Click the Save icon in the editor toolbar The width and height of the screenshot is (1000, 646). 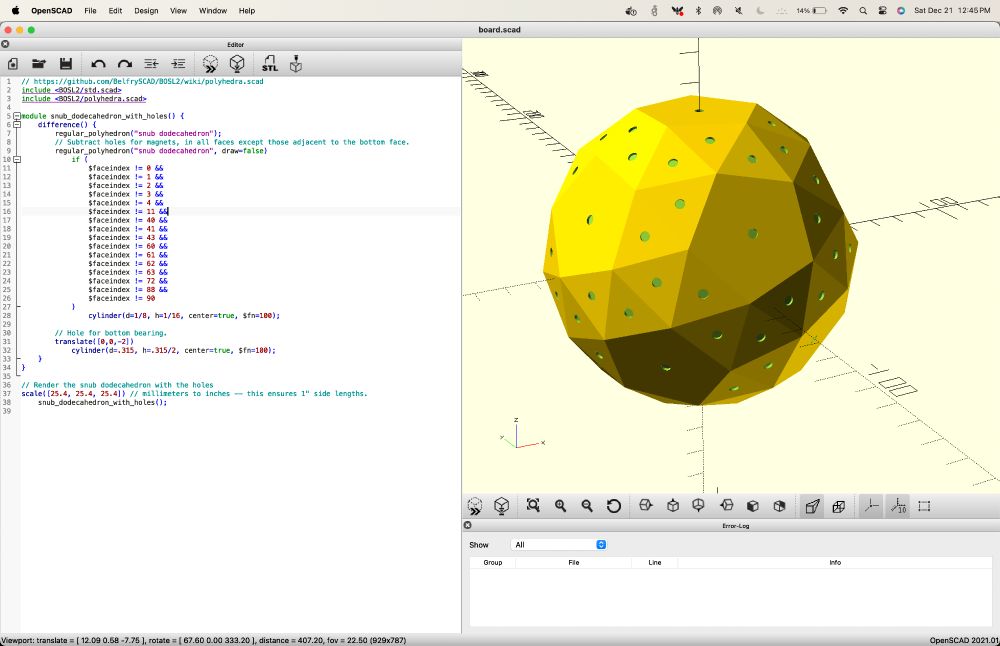pyautogui.click(x=65, y=63)
